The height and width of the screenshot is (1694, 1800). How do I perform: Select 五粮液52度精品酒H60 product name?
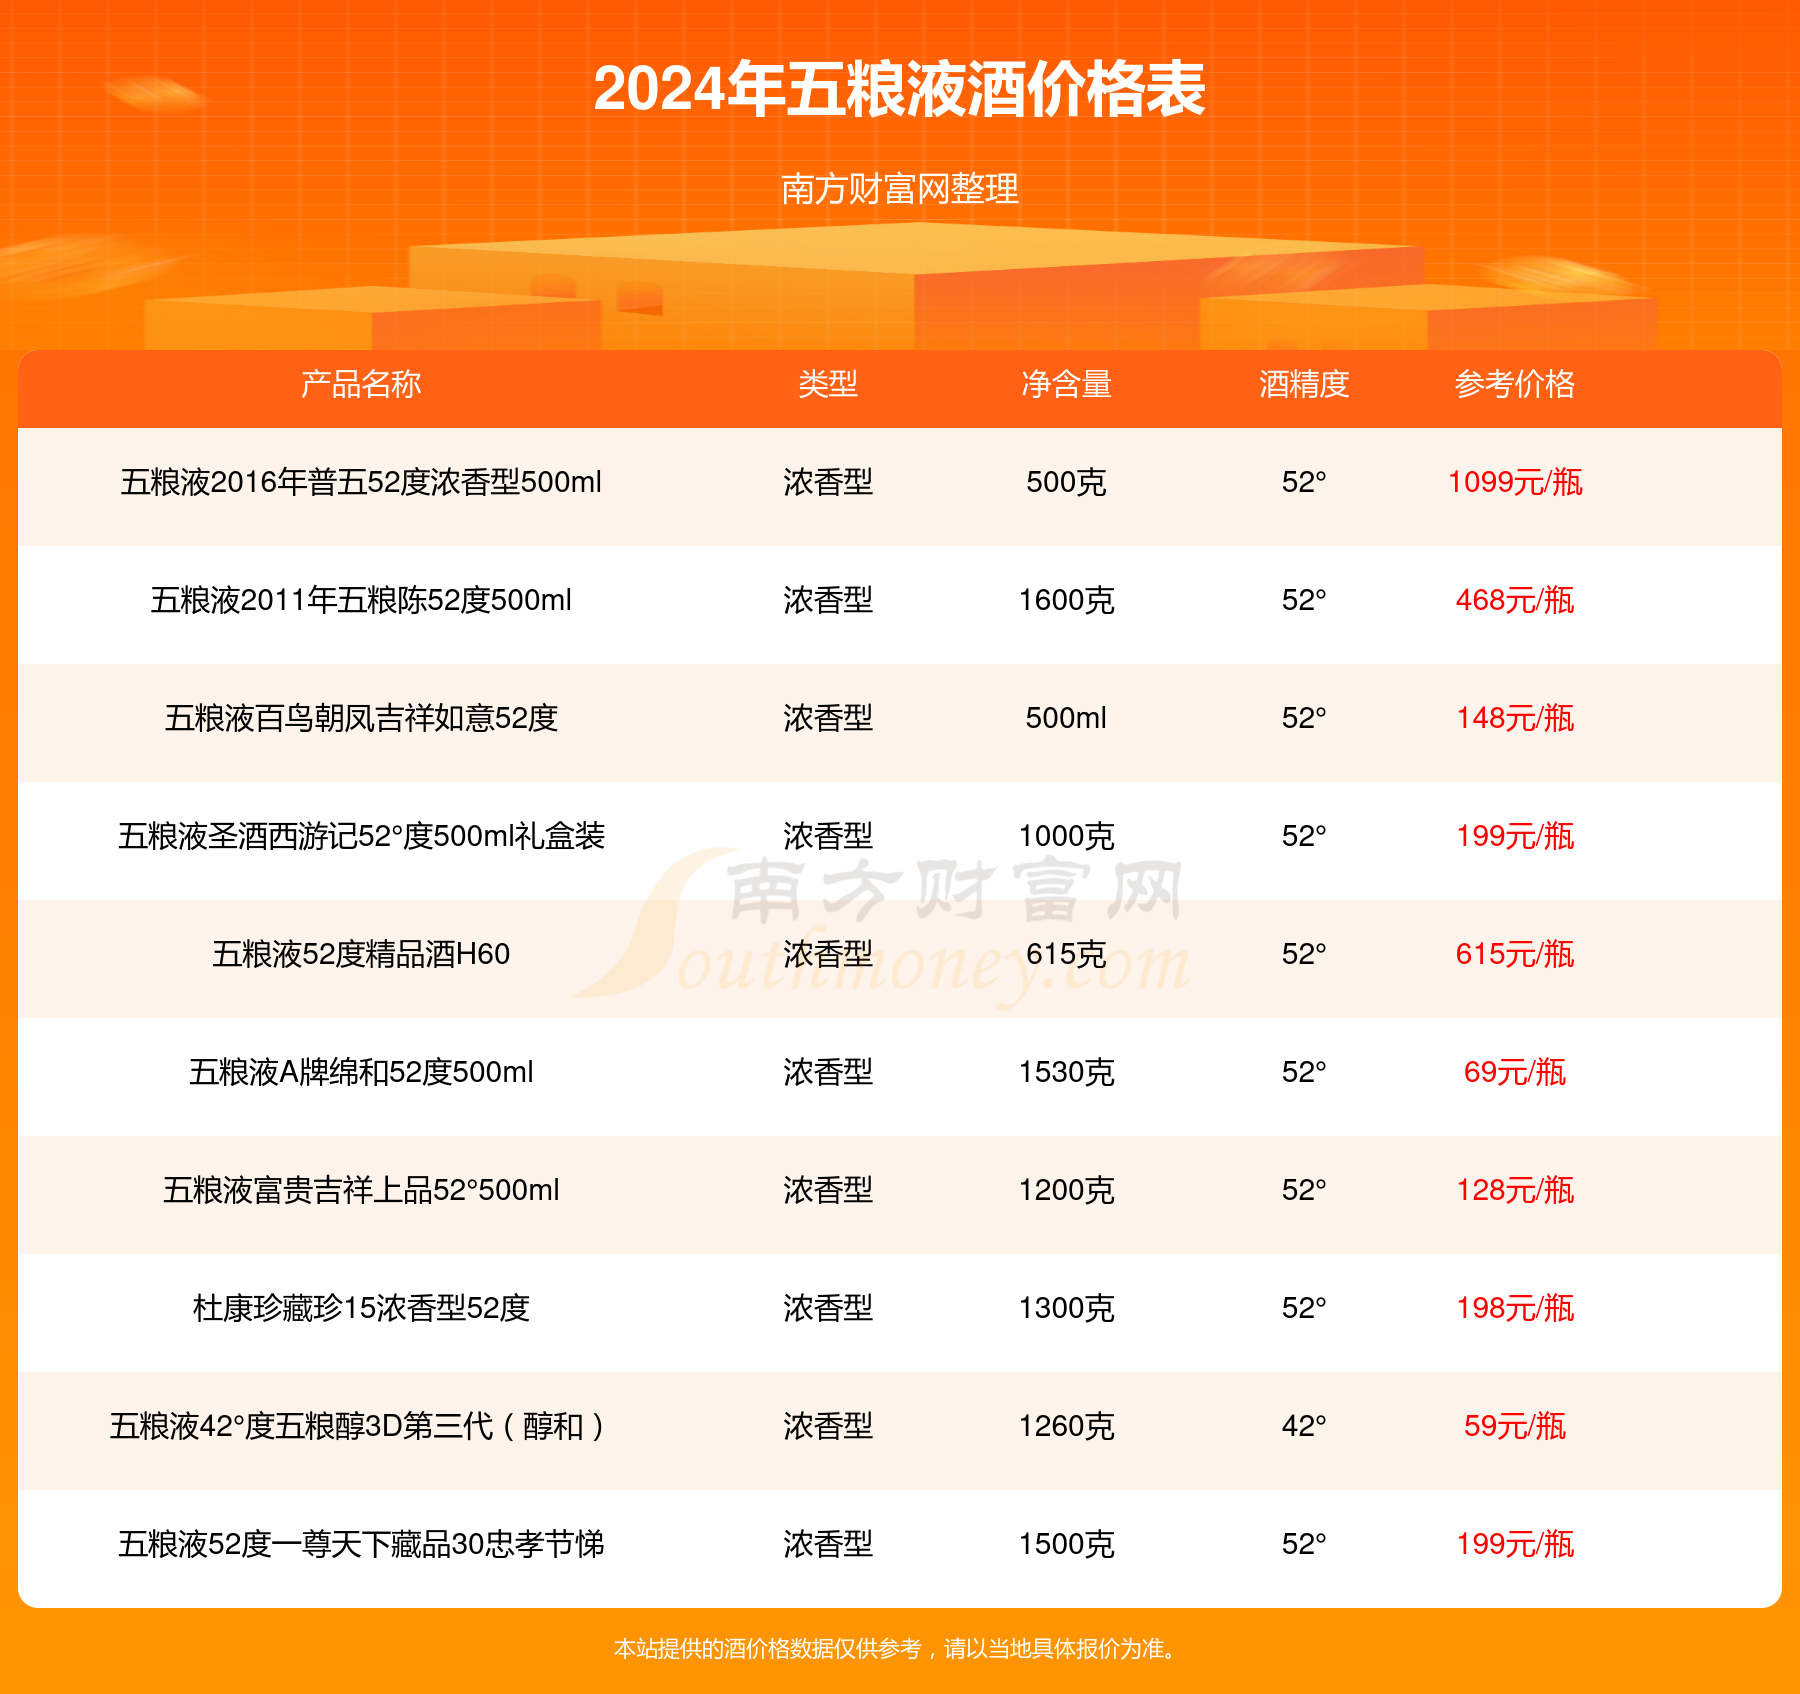tap(361, 954)
